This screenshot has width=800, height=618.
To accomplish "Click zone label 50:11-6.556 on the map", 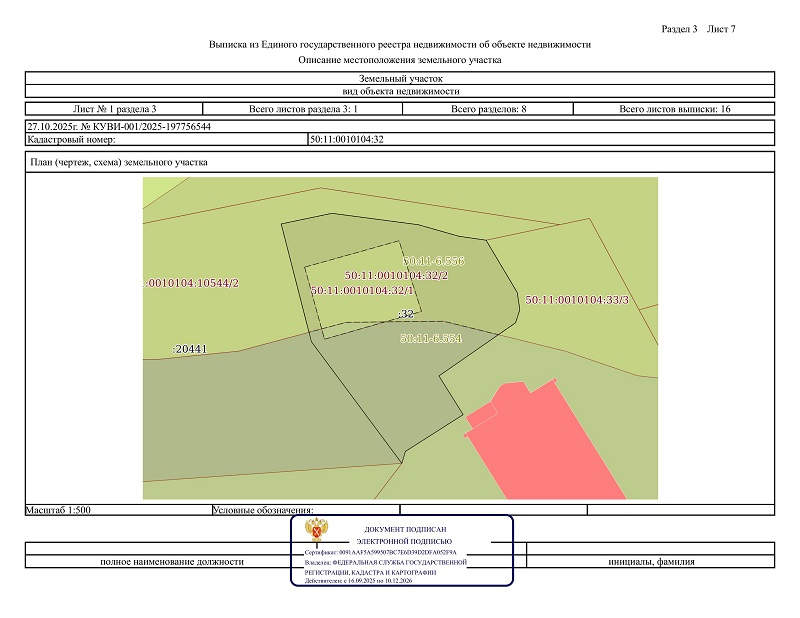I will pyautogui.click(x=433, y=260).
